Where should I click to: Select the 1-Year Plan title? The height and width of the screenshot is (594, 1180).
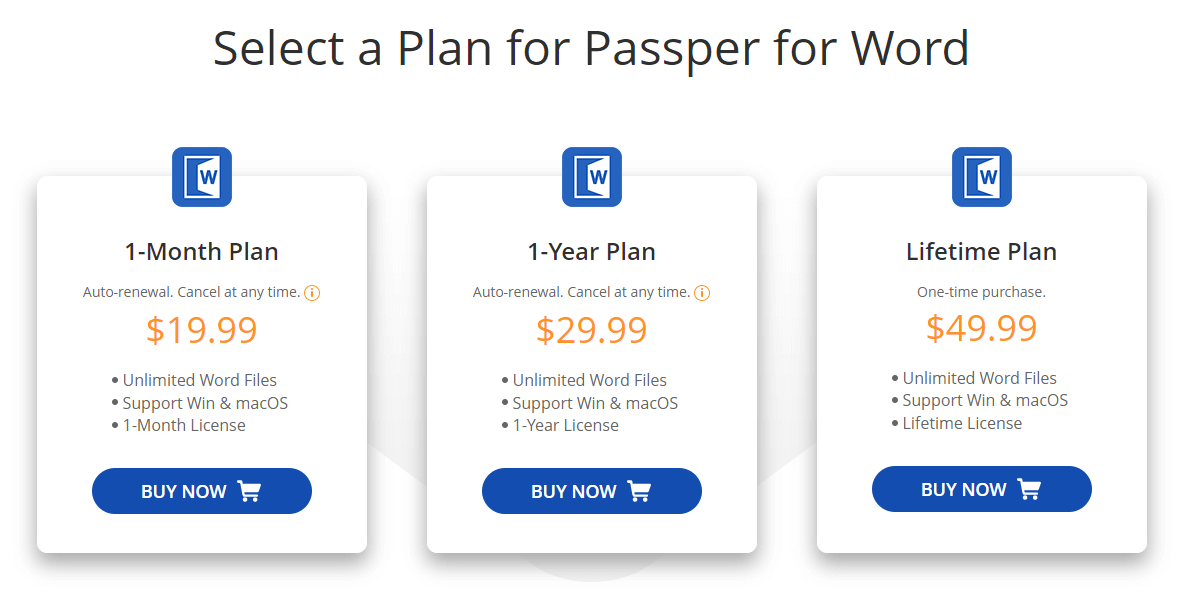coord(592,251)
